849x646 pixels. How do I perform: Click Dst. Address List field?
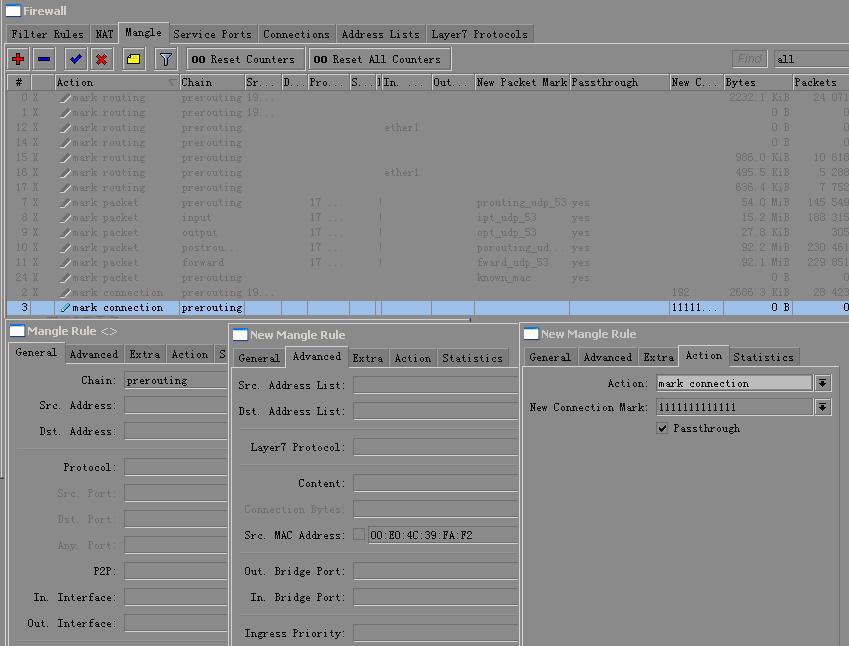(435, 411)
